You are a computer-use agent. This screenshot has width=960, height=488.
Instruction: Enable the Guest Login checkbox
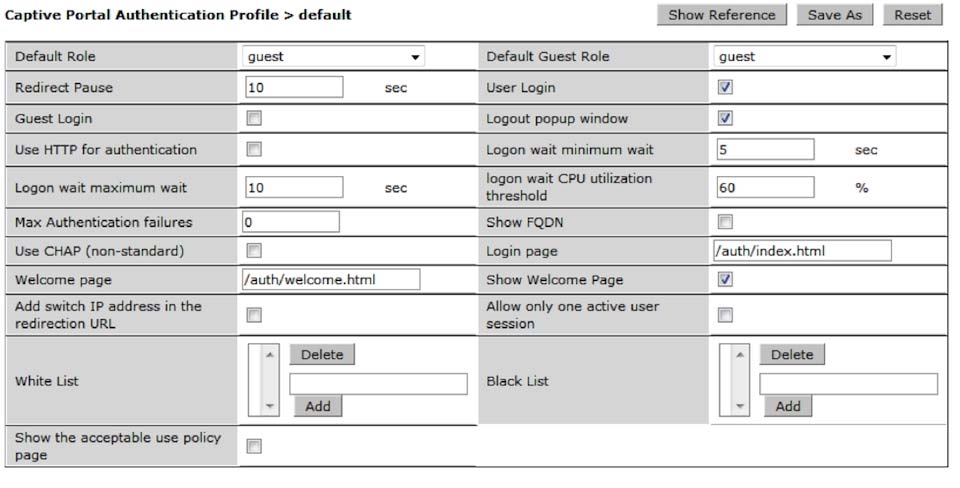point(253,118)
